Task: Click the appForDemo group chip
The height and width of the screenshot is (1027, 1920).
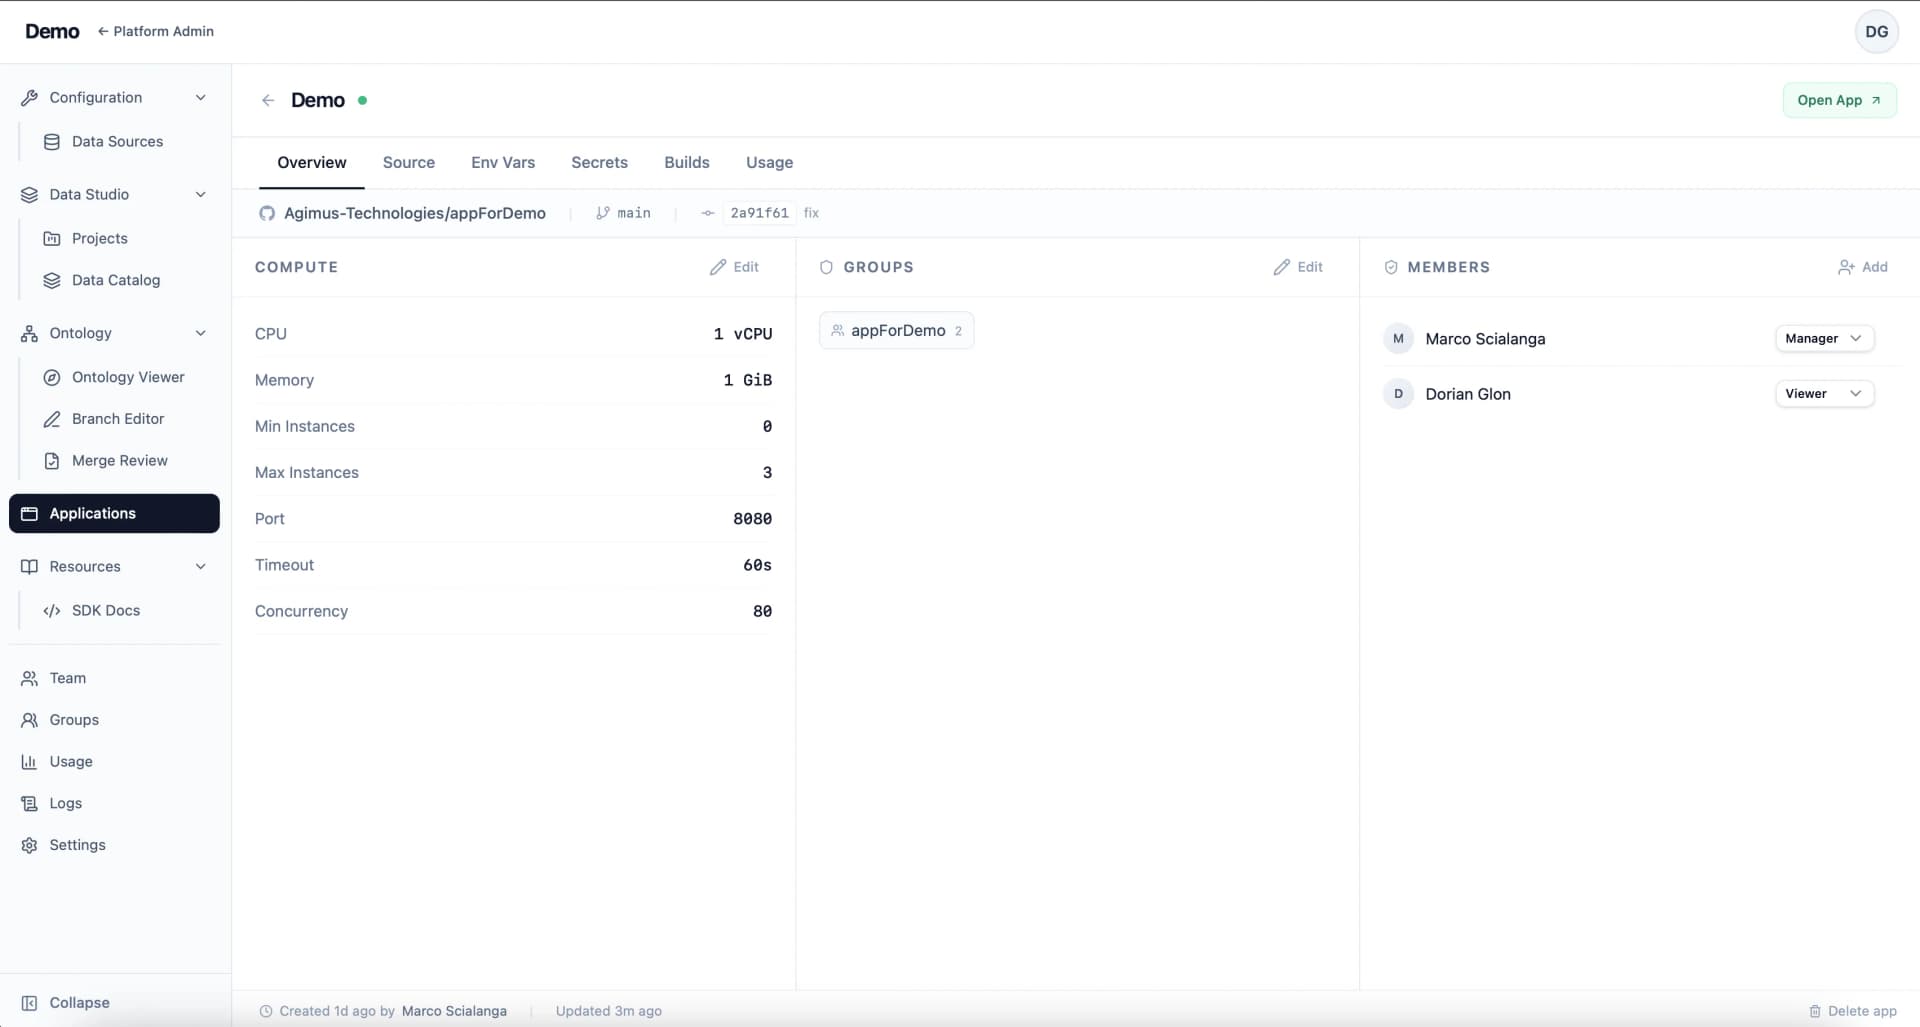Action: [896, 330]
